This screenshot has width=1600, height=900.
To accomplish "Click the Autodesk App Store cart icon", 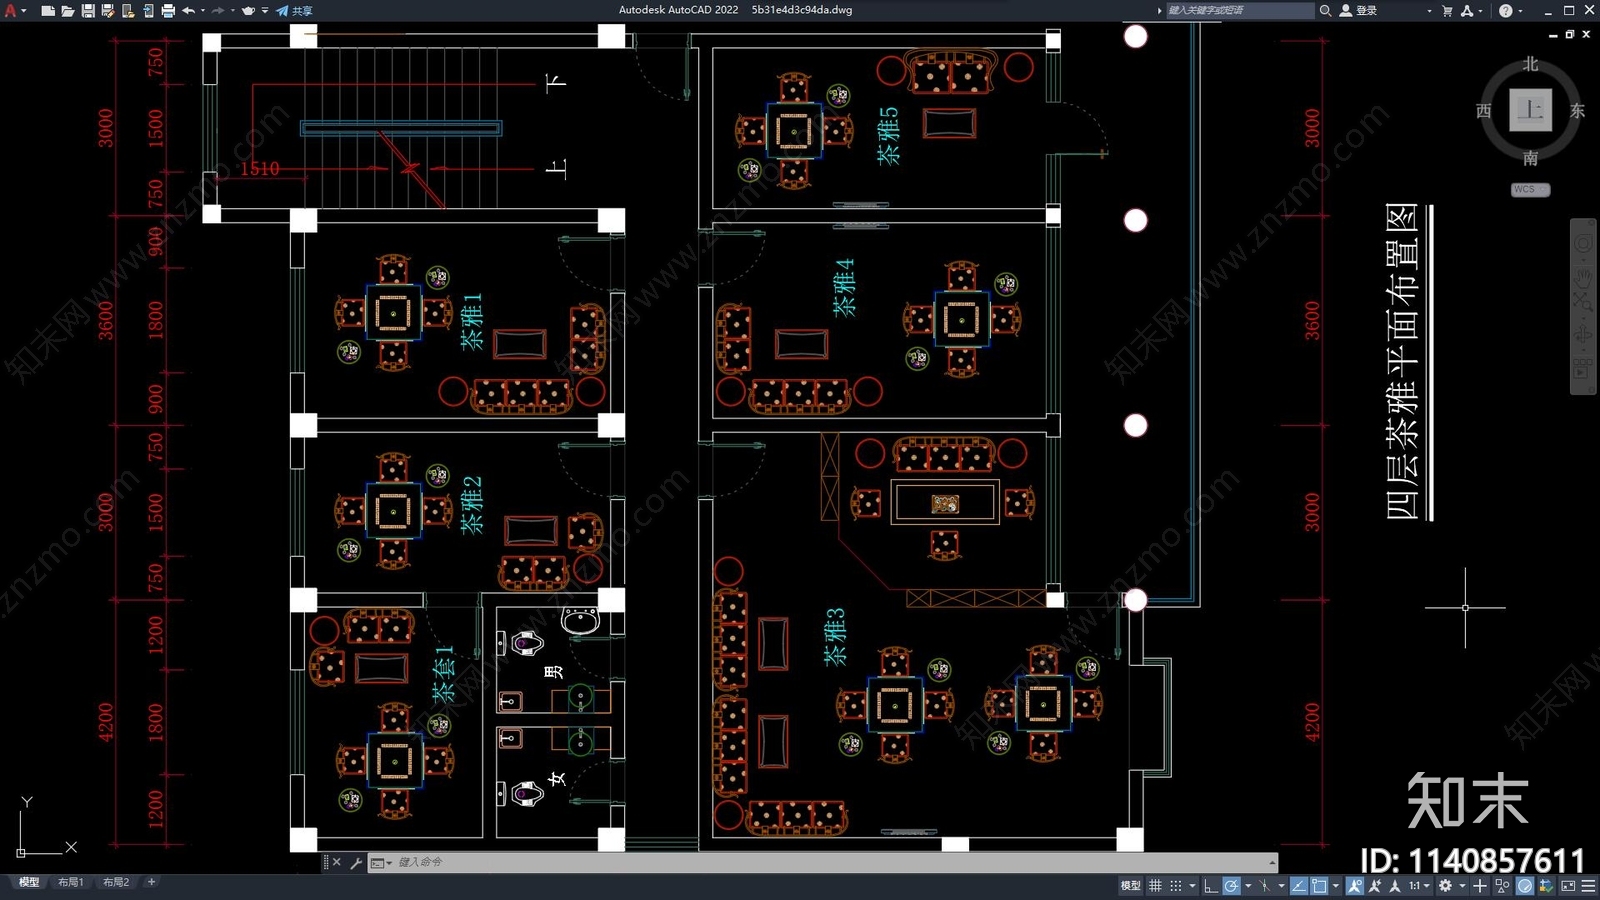I will 1447,10.
